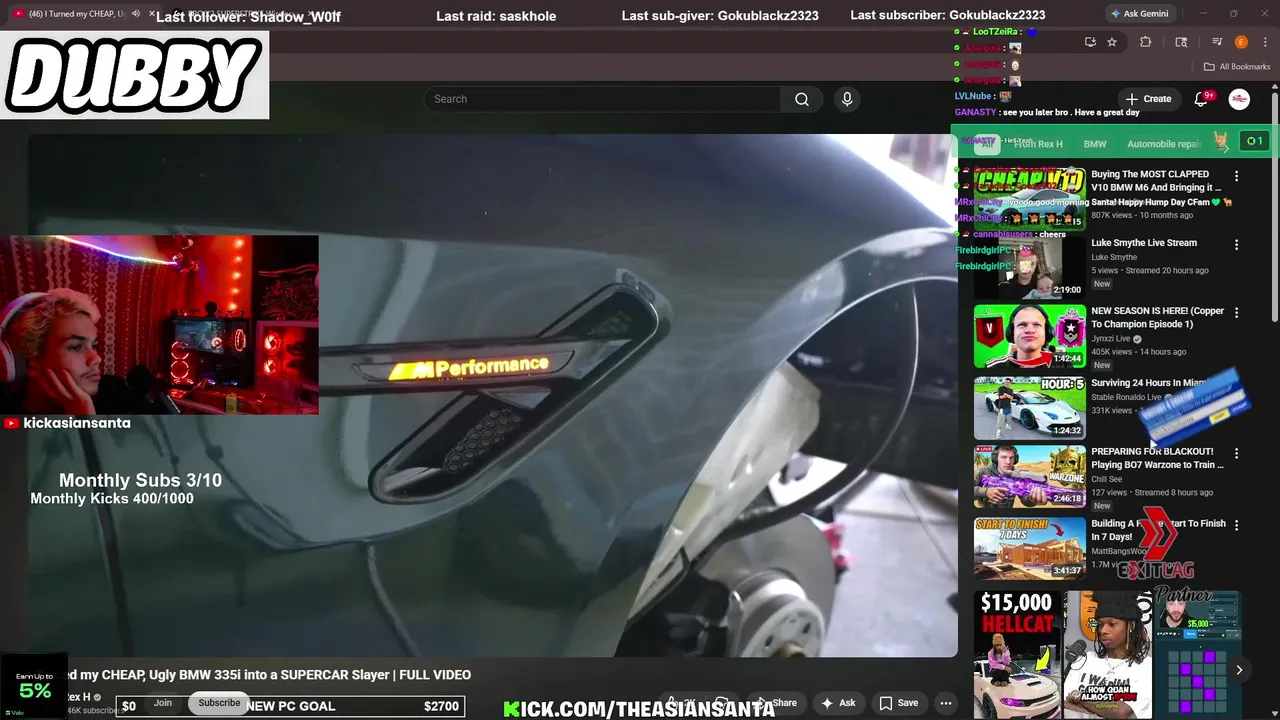Click the YouTube search magnifier button

(x=802, y=99)
